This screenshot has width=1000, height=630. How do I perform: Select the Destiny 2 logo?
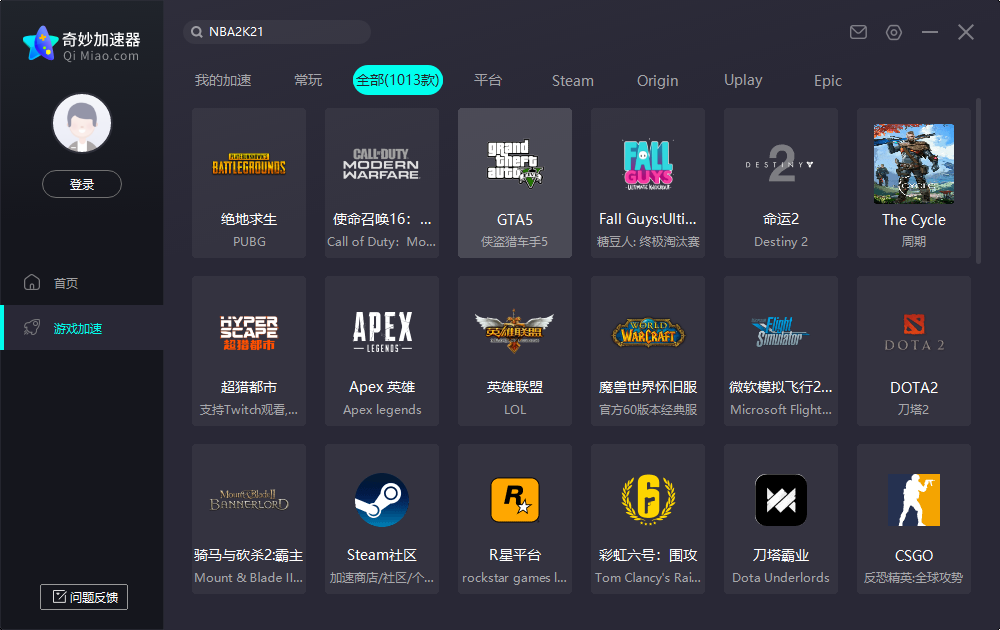point(781,165)
